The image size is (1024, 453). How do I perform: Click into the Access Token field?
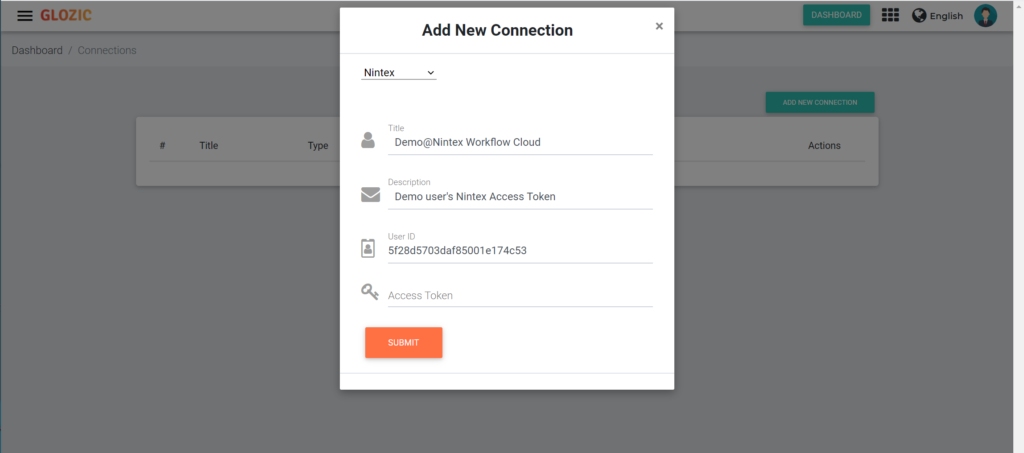[x=520, y=296]
